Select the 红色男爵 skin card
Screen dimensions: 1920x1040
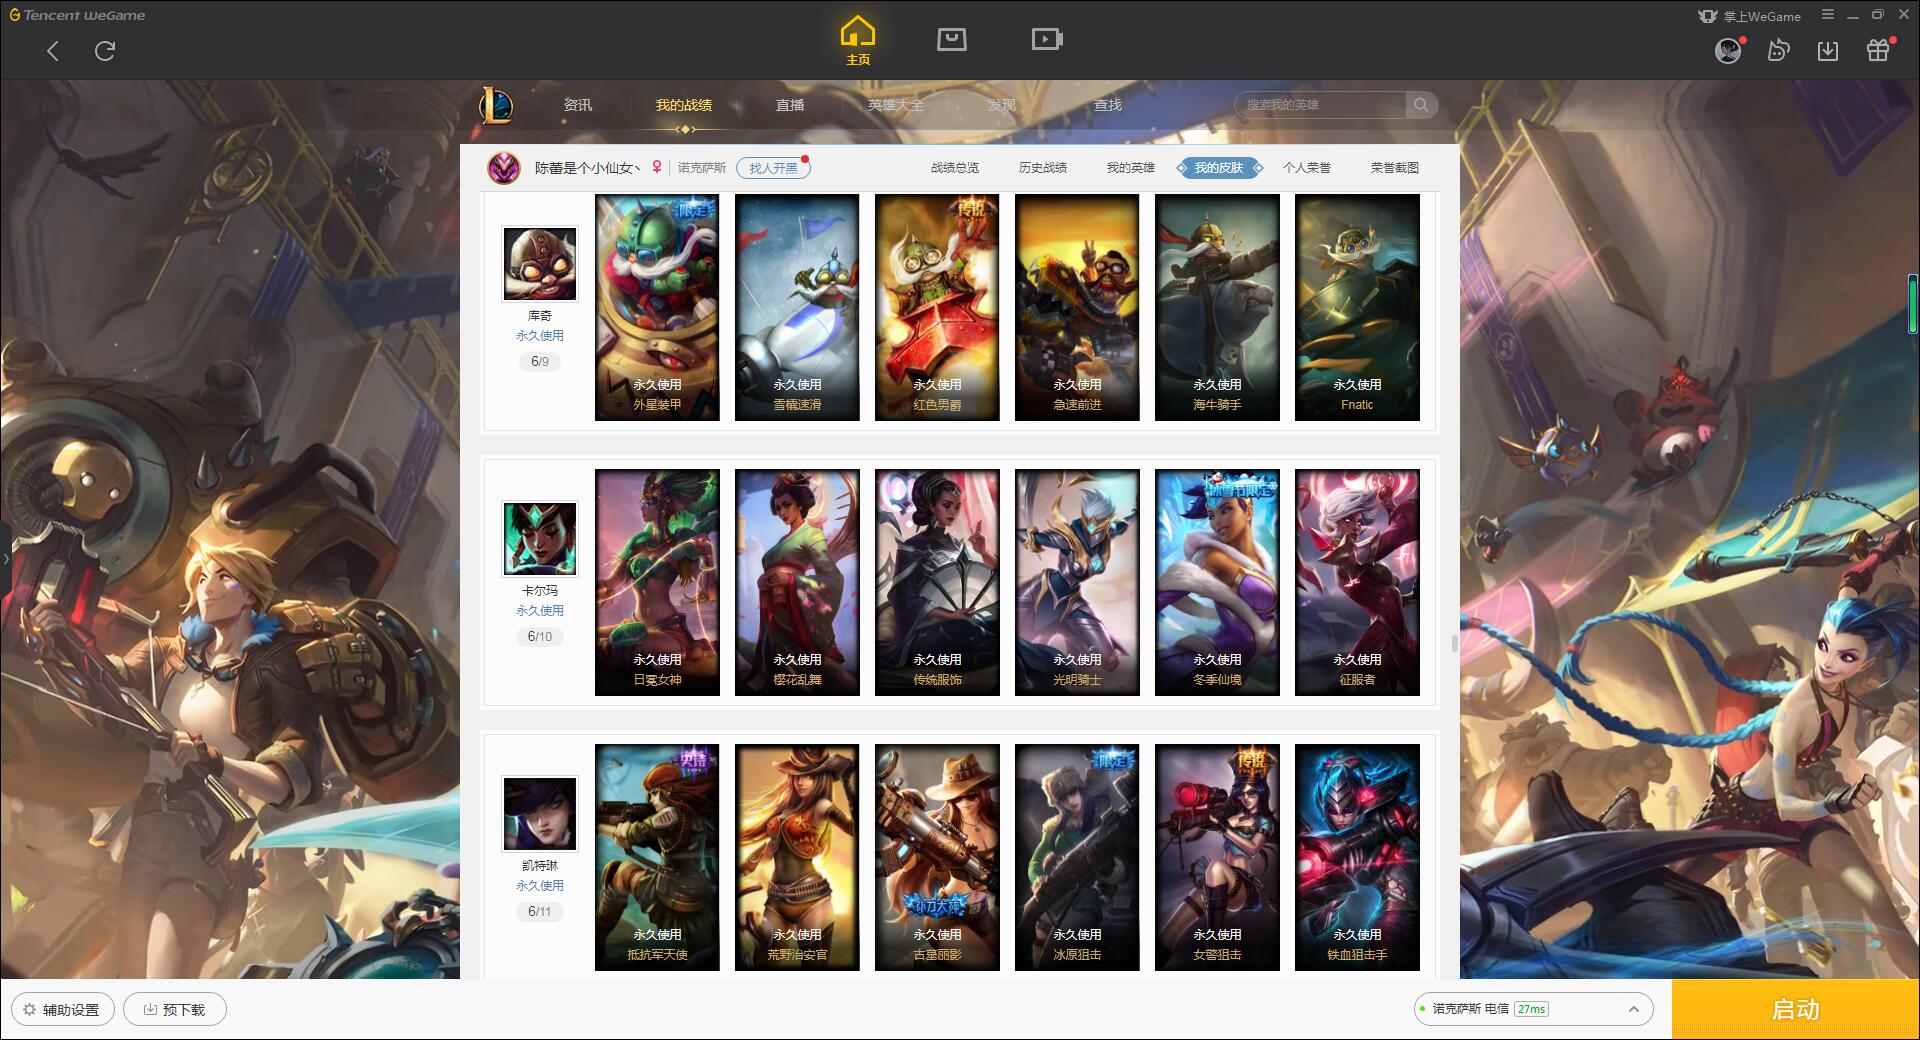click(x=937, y=307)
